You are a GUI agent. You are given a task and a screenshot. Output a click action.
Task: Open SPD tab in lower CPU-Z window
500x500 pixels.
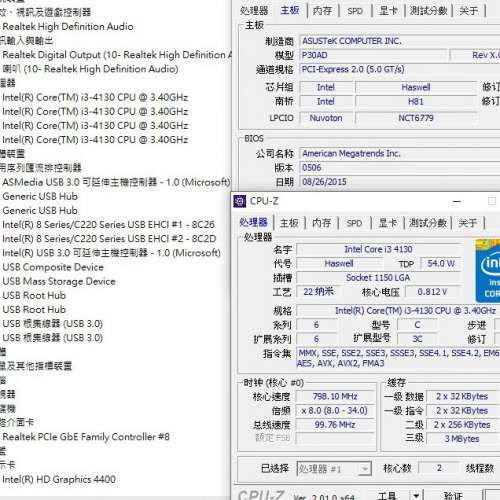pos(354,223)
